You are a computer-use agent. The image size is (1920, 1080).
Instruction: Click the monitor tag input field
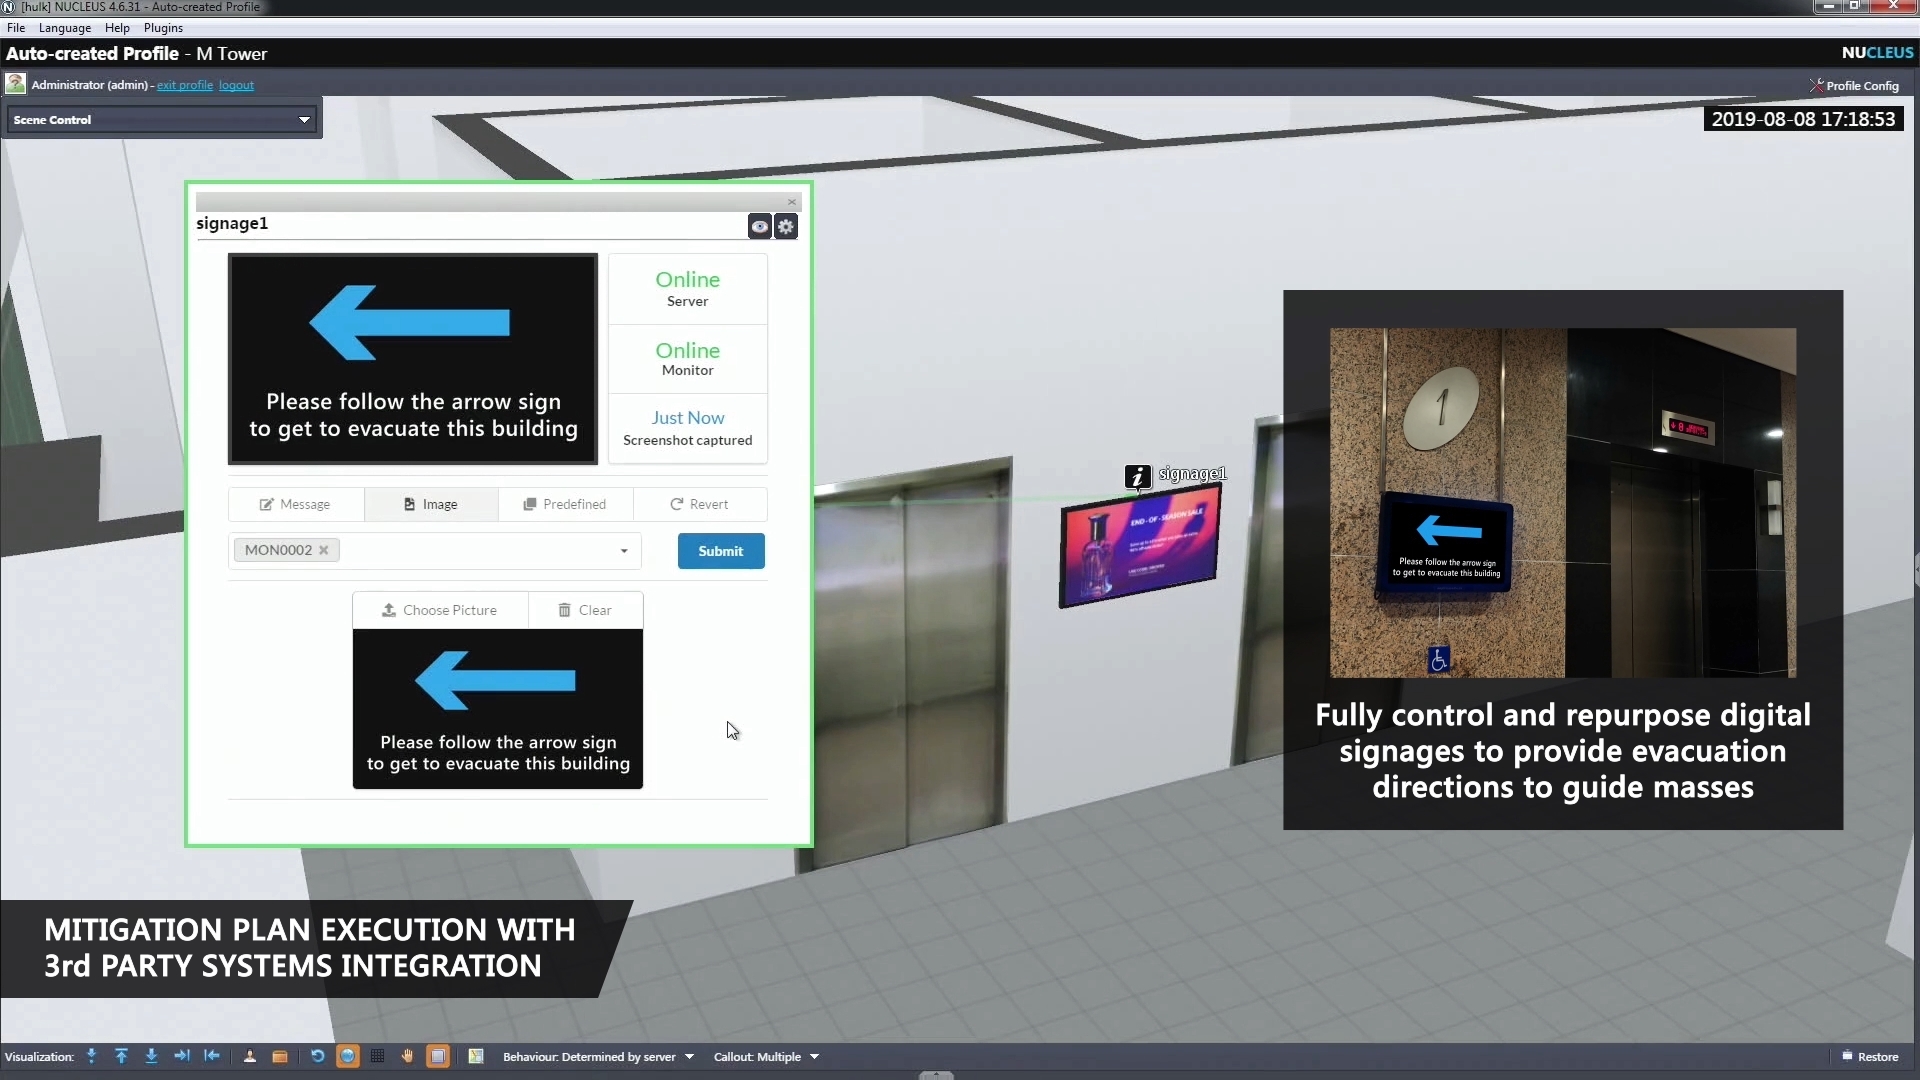point(435,551)
